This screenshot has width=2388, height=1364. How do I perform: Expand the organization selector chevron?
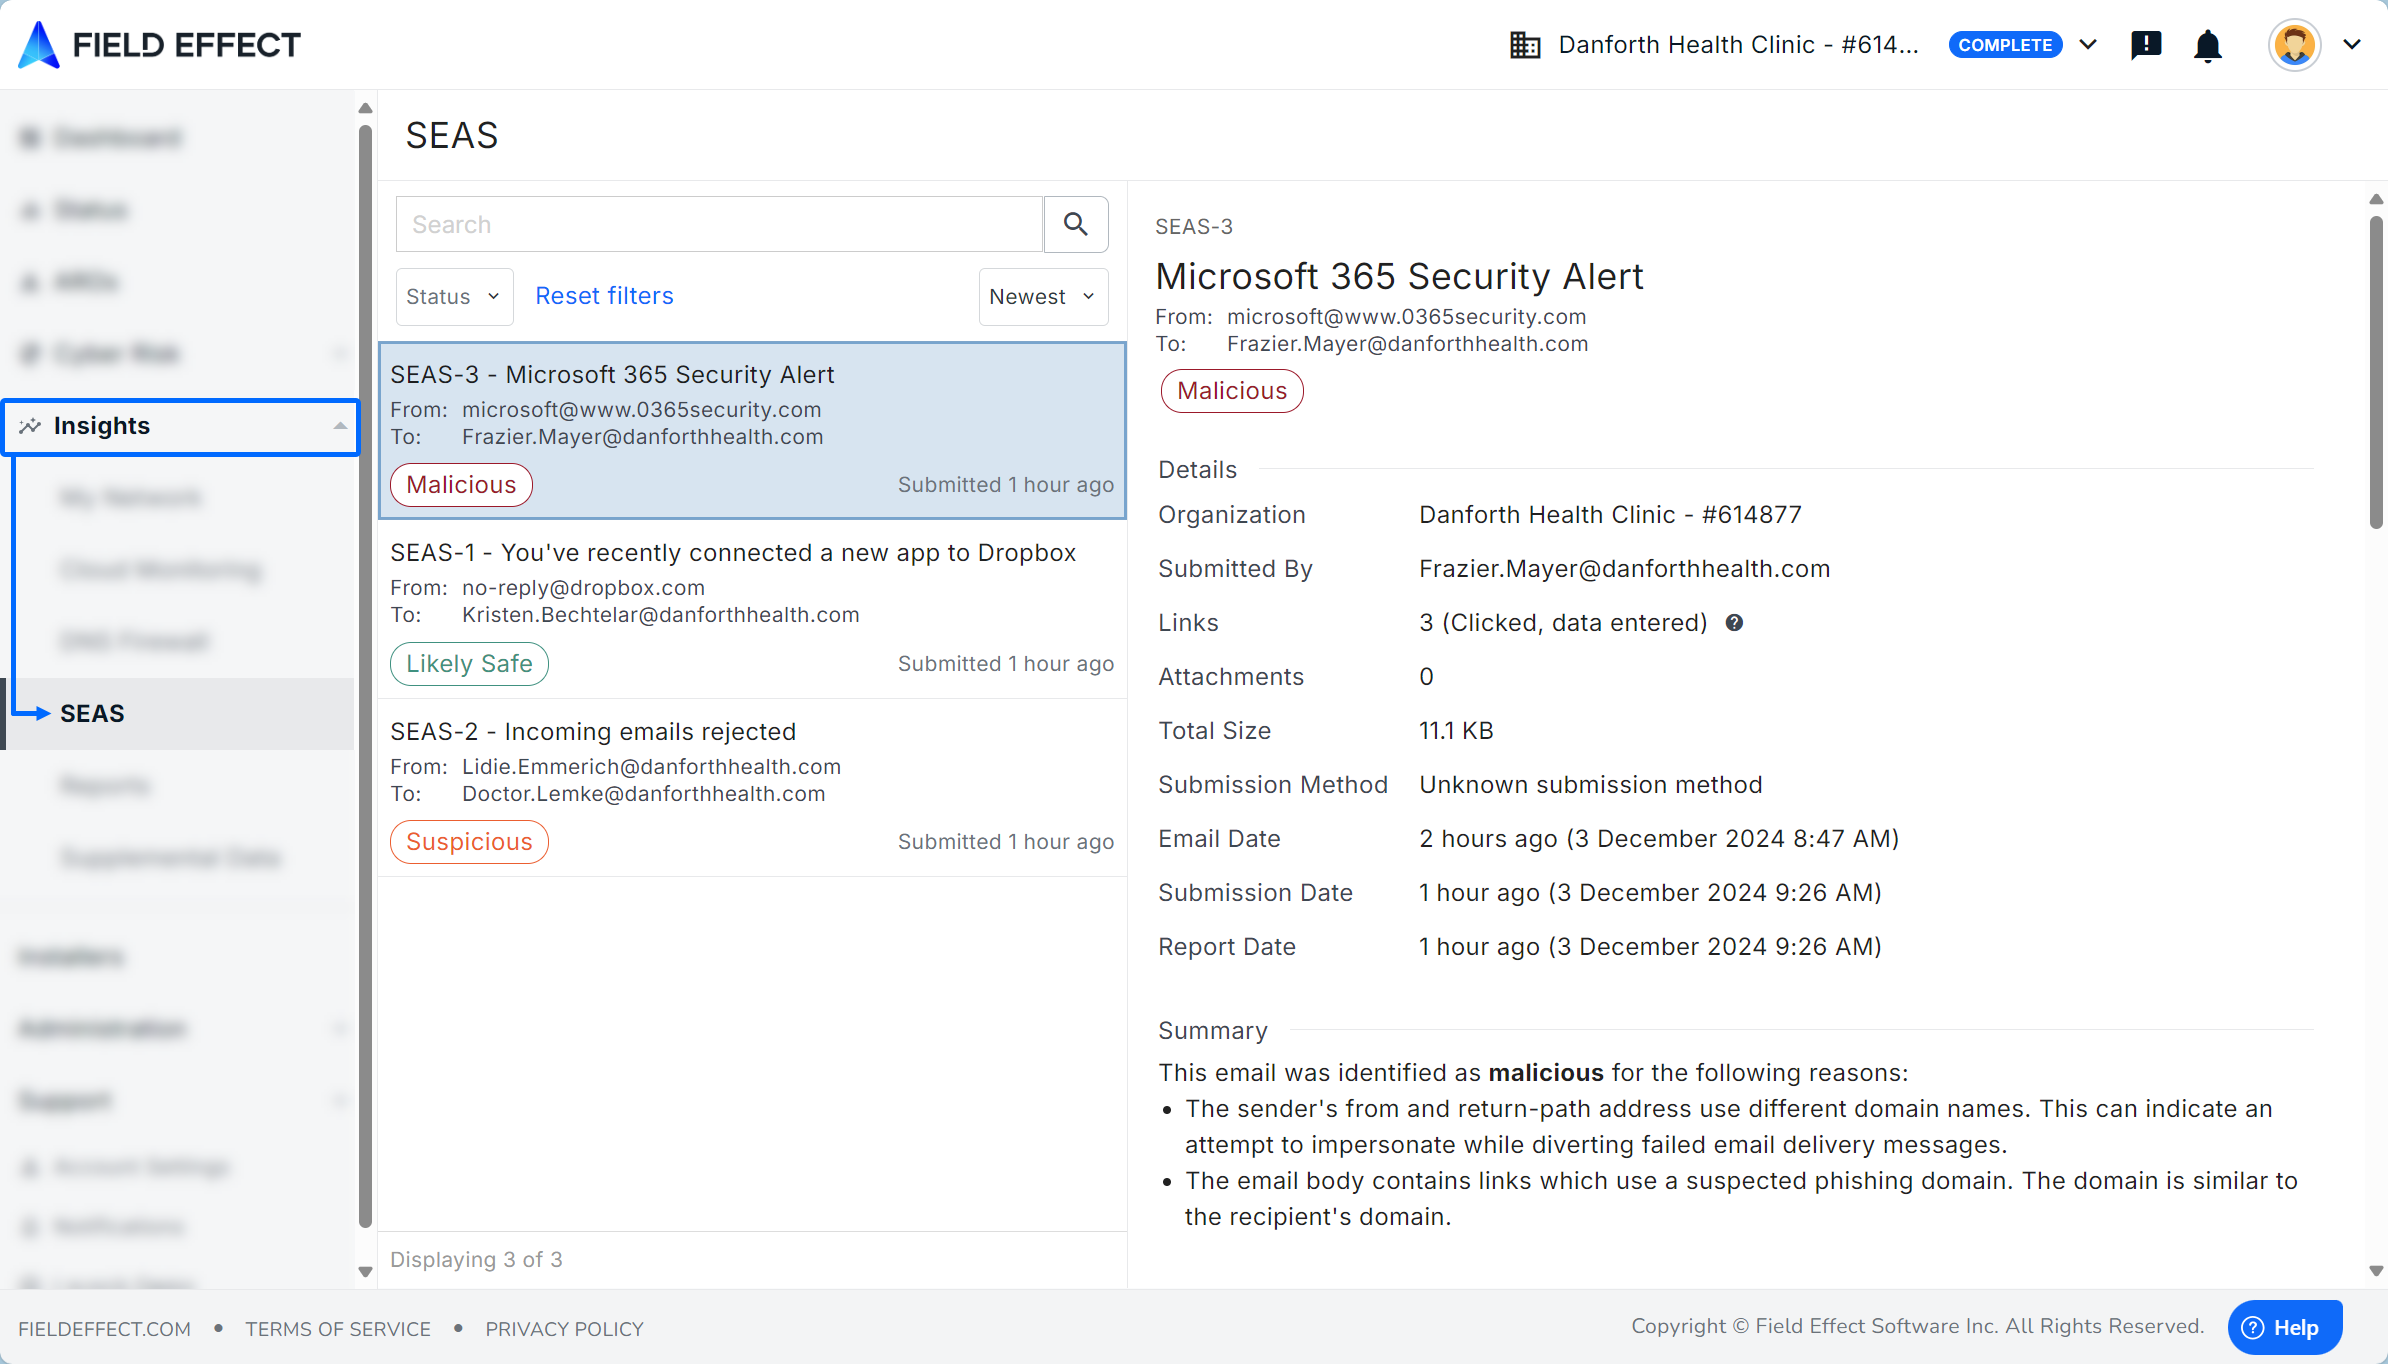tap(2088, 45)
